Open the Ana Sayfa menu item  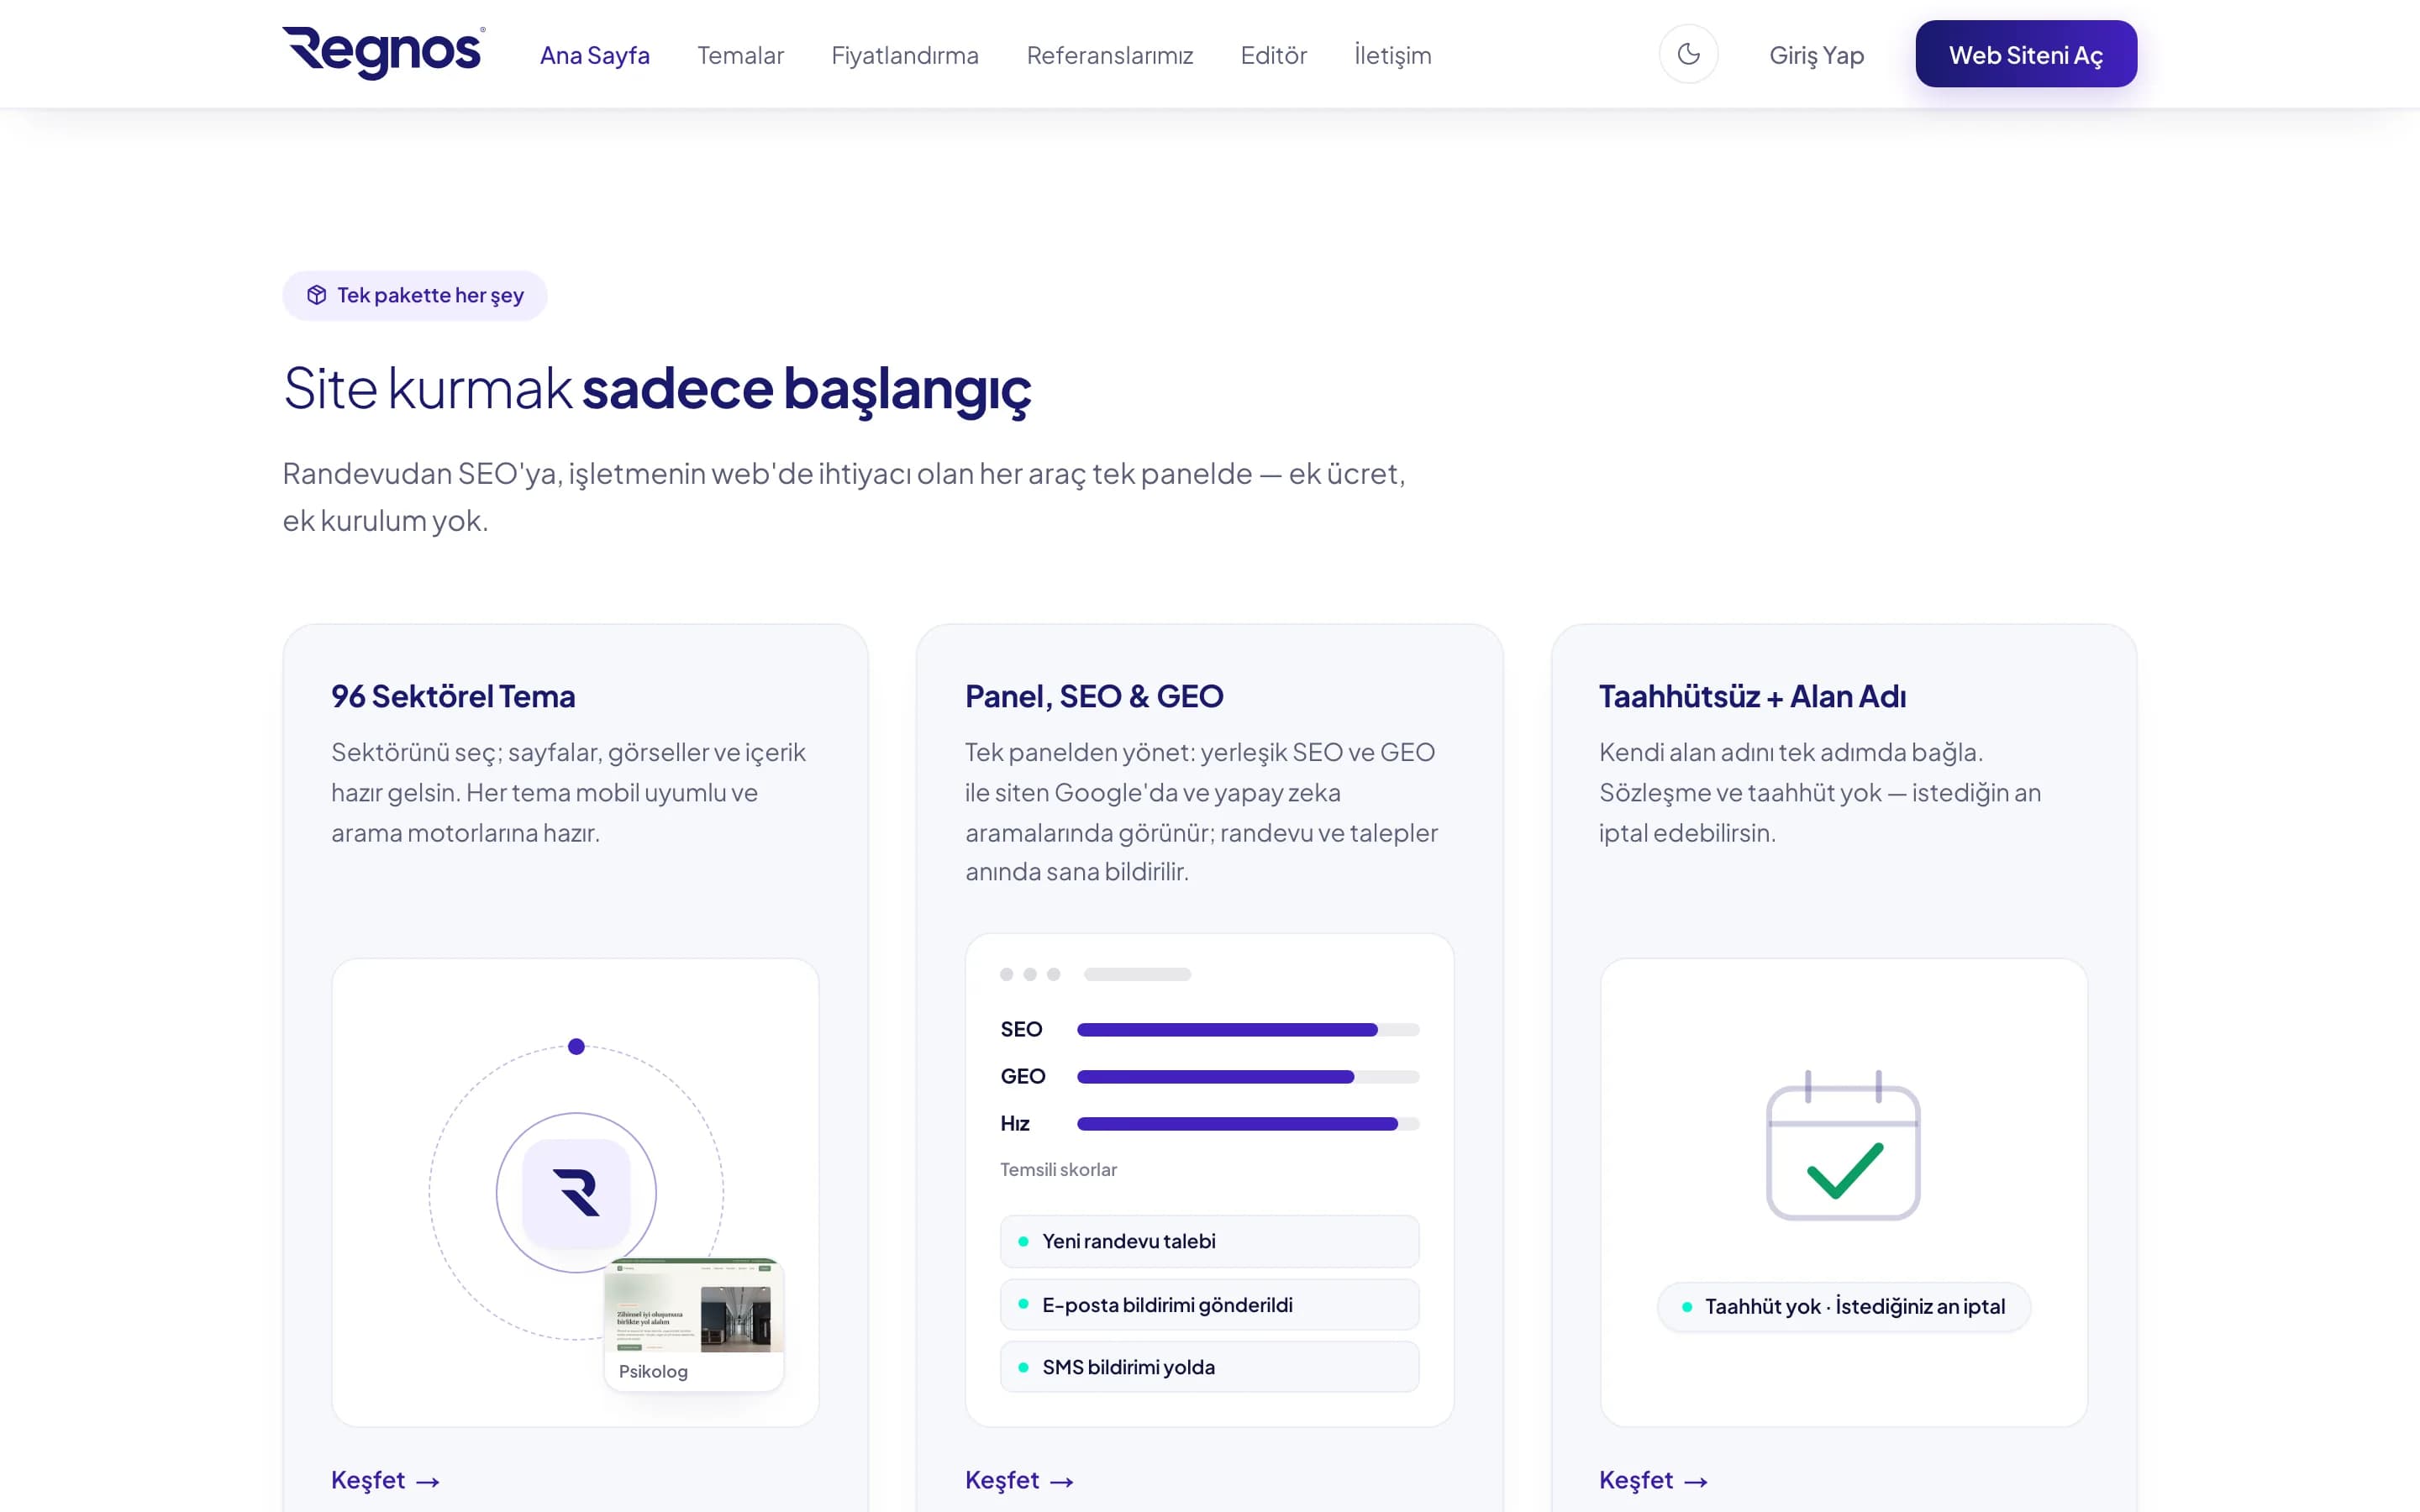click(595, 55)
